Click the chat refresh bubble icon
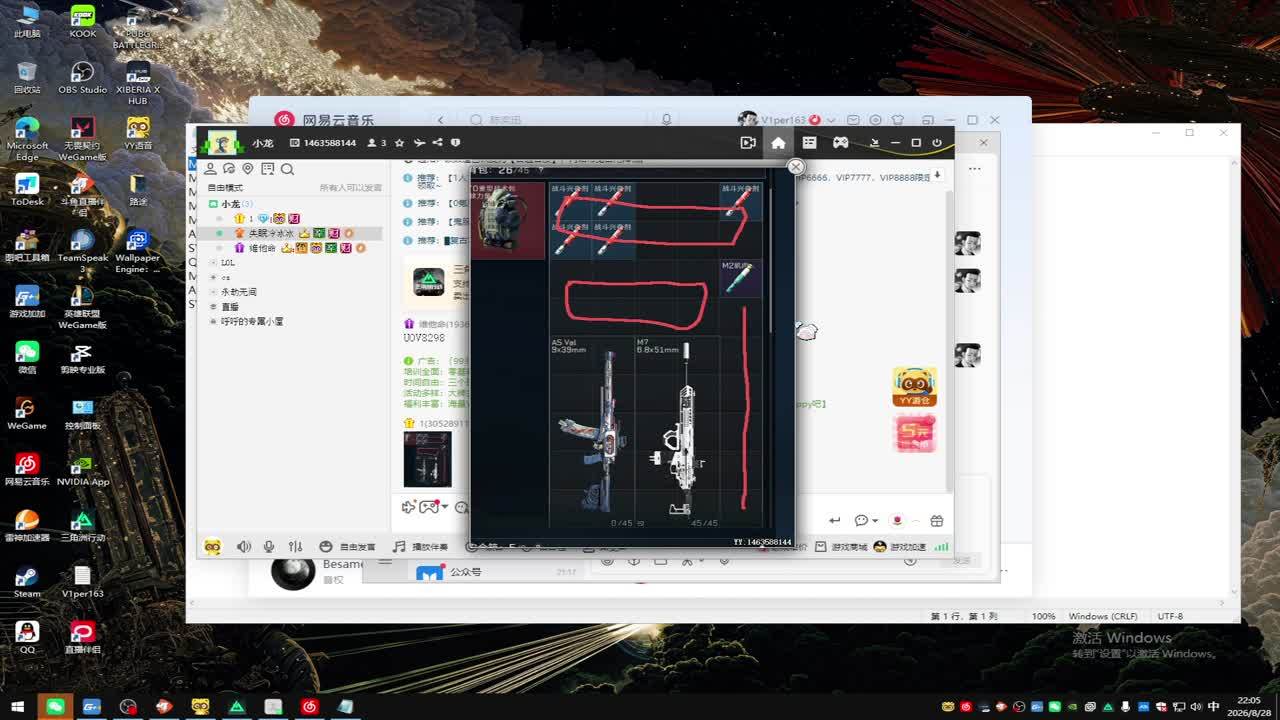This screenshot has height=720, width=1280. (x=229, y=169)
